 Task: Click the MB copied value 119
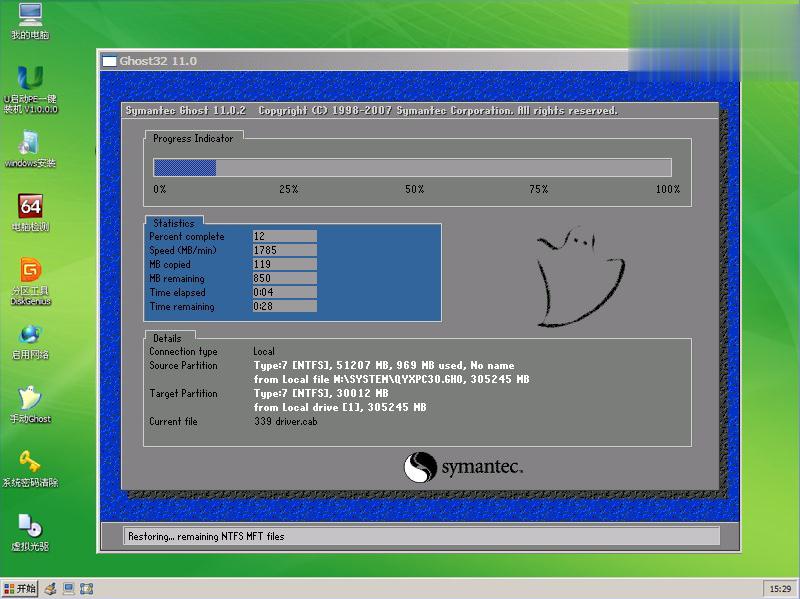click(285, 264)
